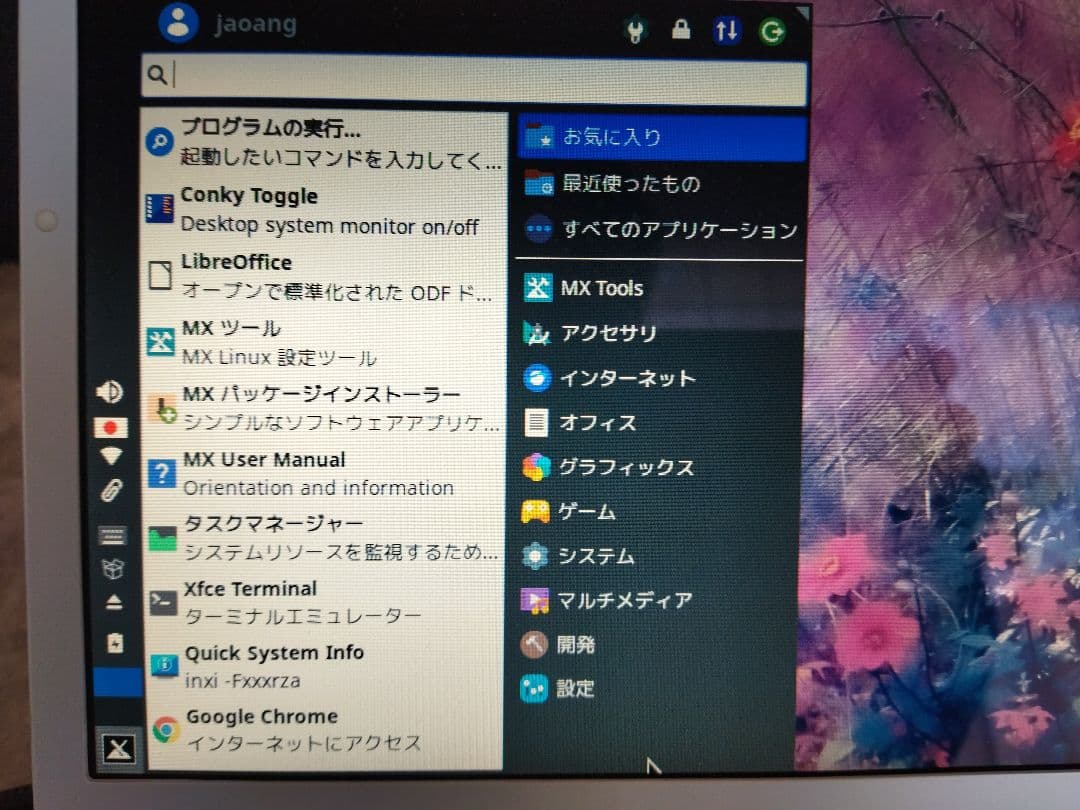1080x810 pixels.
Task: Select the user avatar picture
Action: pyautogui.click(x=178, y=24)
